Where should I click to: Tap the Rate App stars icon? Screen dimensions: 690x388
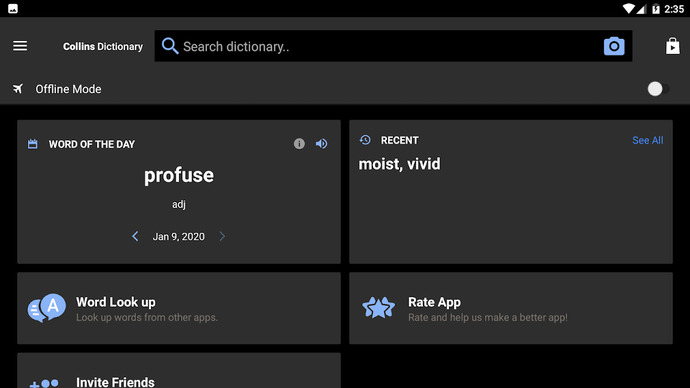[x=378, y=307]
